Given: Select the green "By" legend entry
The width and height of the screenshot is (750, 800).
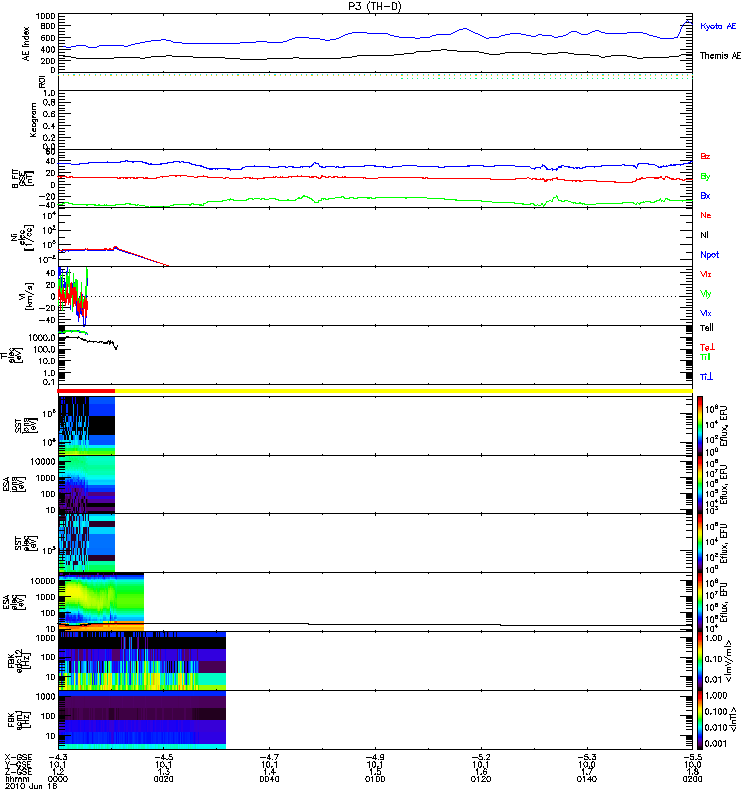Looking at the screenshot, I should coord(705,177).
